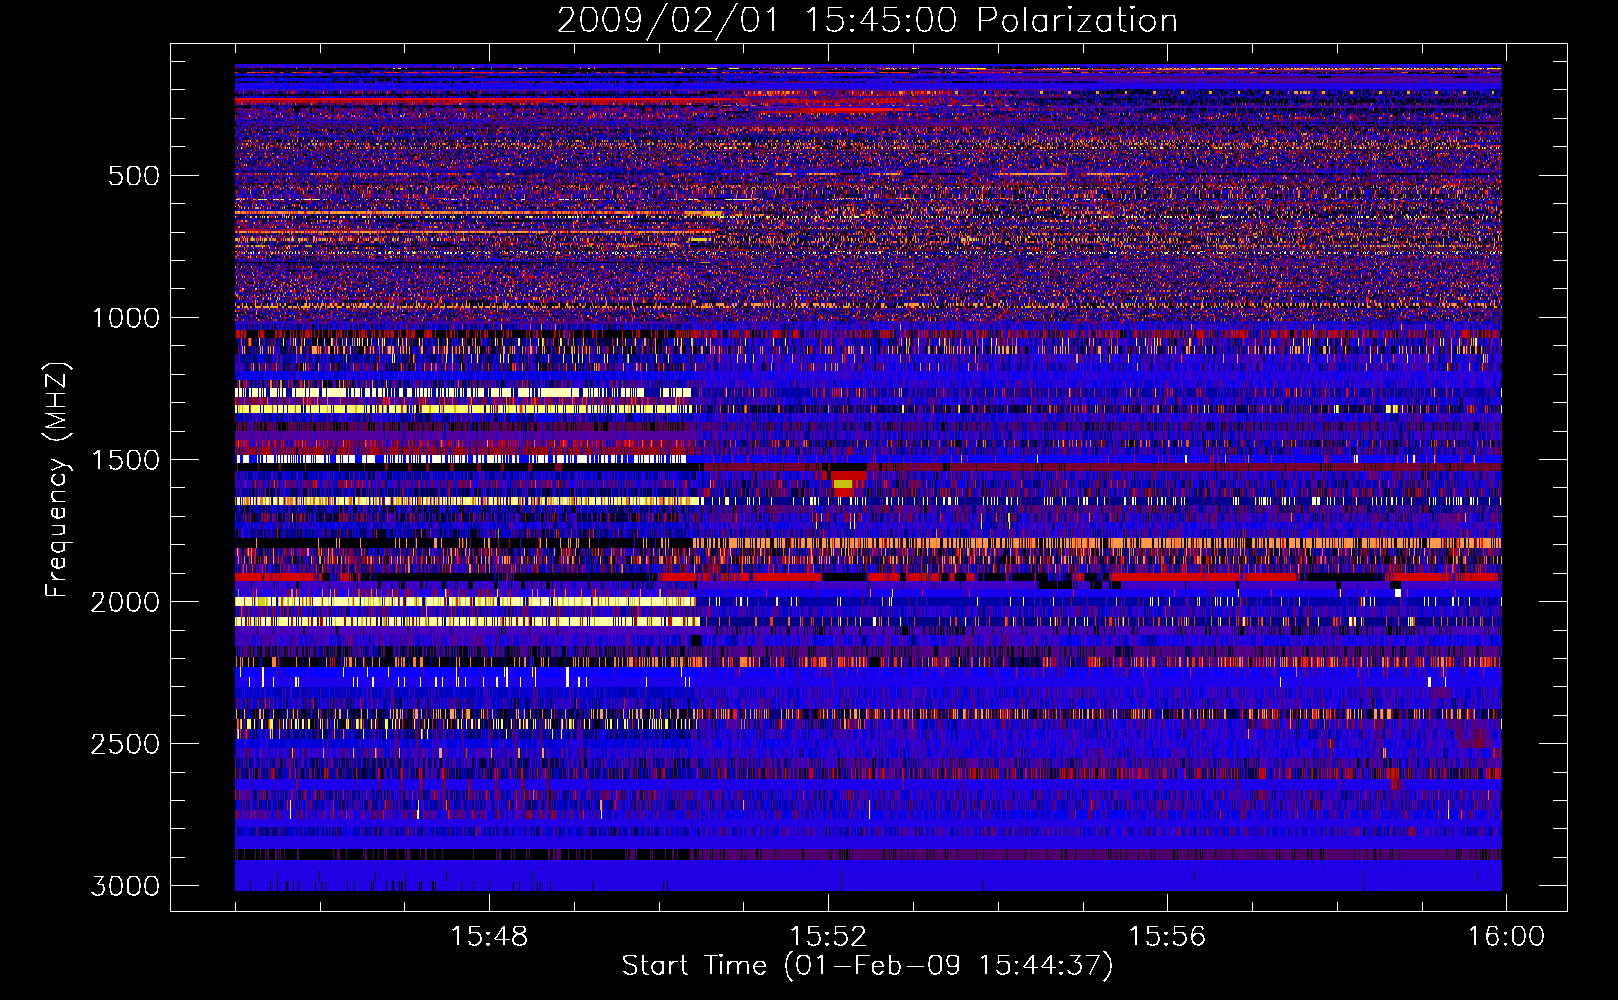Click the plot title '2009/02/01 15:45:00 Polarization'
The height and width of the screenshot is (1000, 1618).
867,21
